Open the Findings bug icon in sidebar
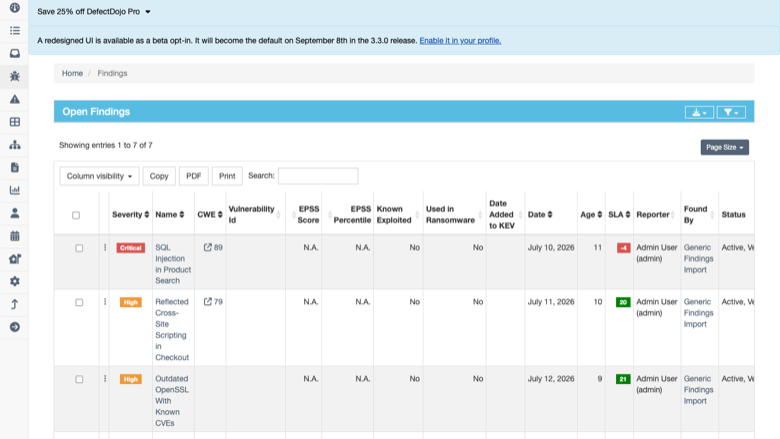The width and height of the screenshot is (780, 439). pos(14,77)
